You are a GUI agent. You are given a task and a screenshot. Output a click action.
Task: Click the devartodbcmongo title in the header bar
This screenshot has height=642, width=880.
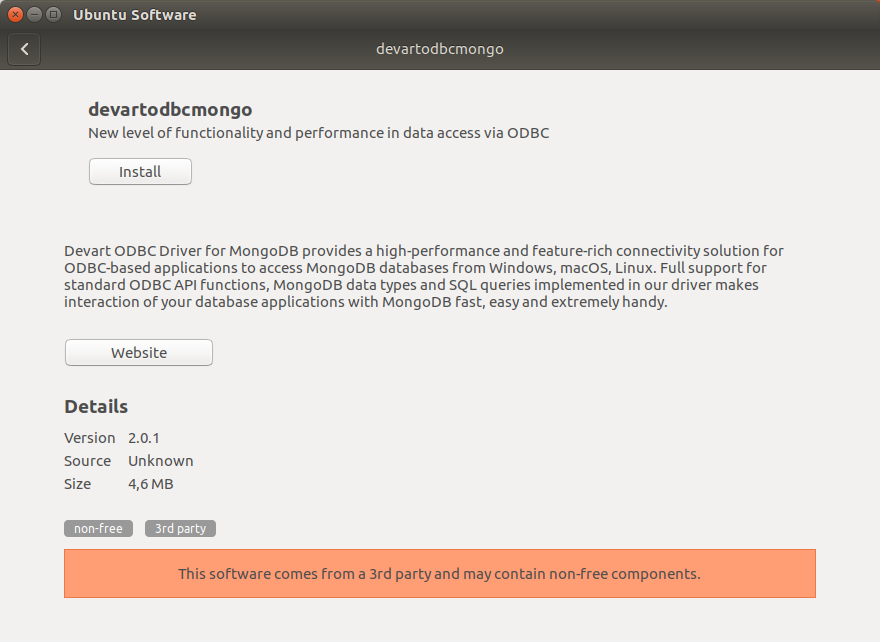(440, 48)
